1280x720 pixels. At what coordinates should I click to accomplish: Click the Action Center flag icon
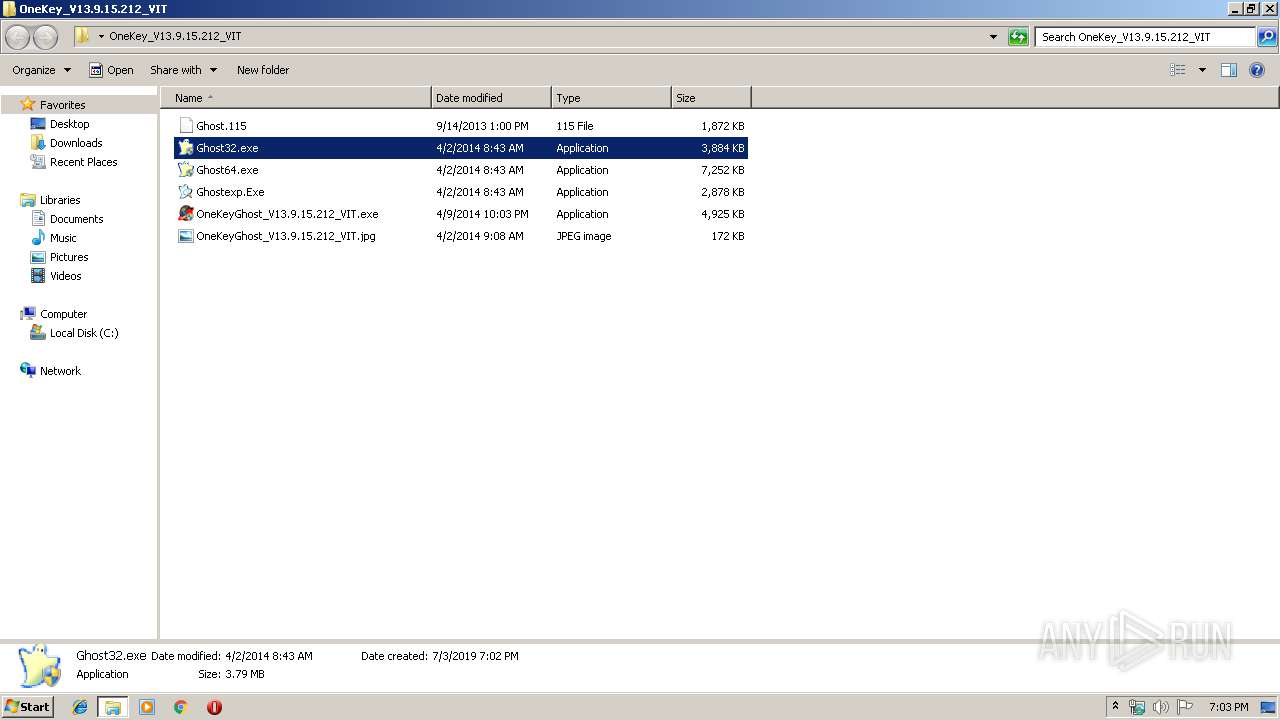pyautogui.click(x=1185, y=707)
